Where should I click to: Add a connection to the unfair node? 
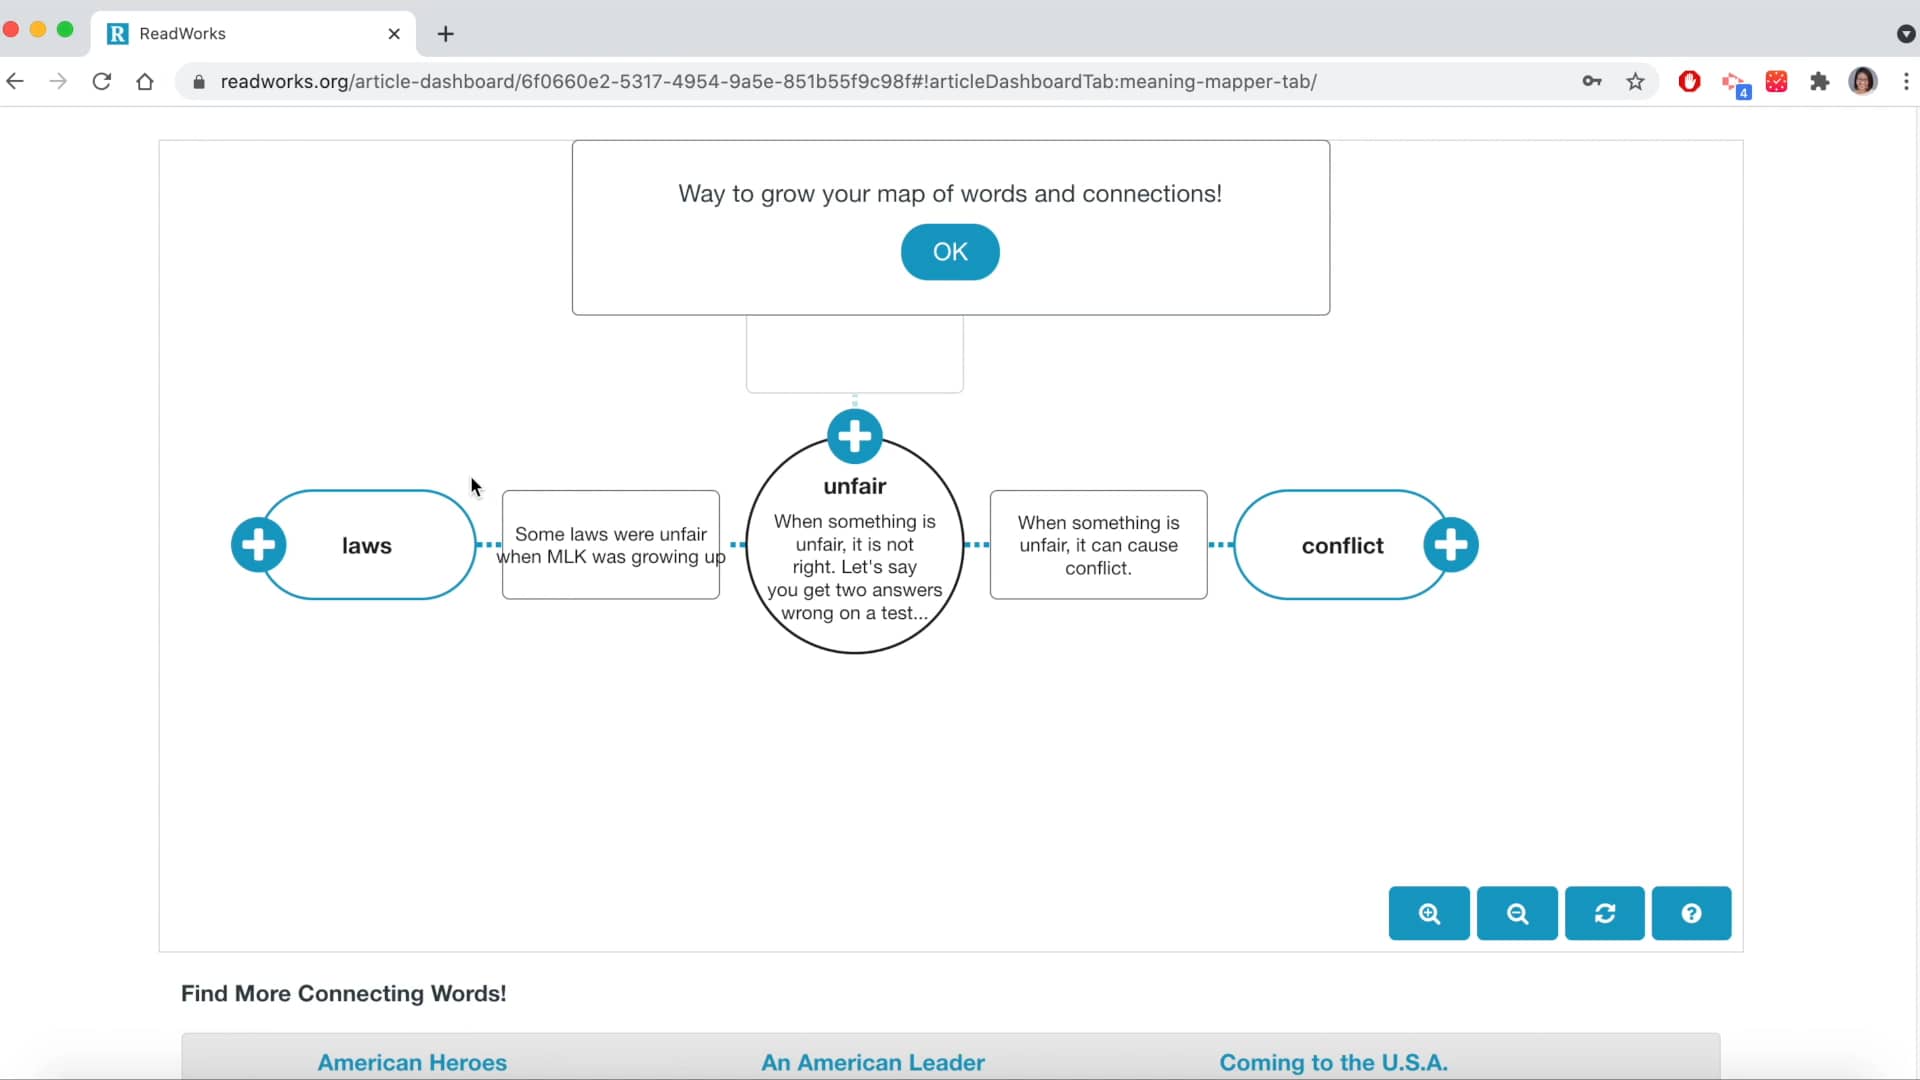click(854, 436)
